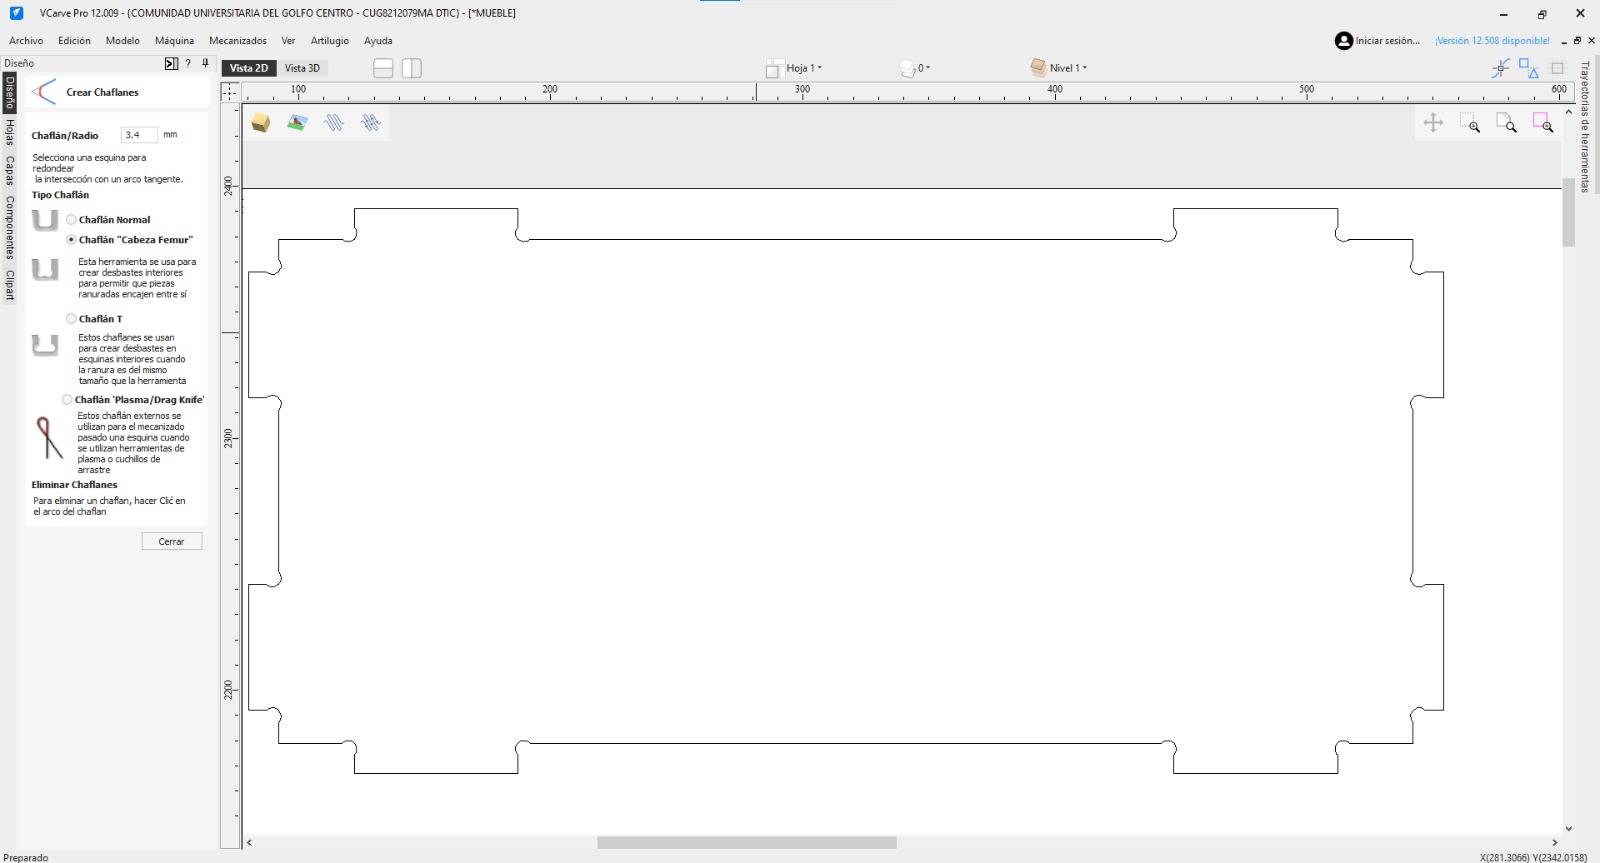Click the ruler origin corner icon
The width and height of the screenshot is (1600, 863).
pyautogui.click(x=230, y=91)
